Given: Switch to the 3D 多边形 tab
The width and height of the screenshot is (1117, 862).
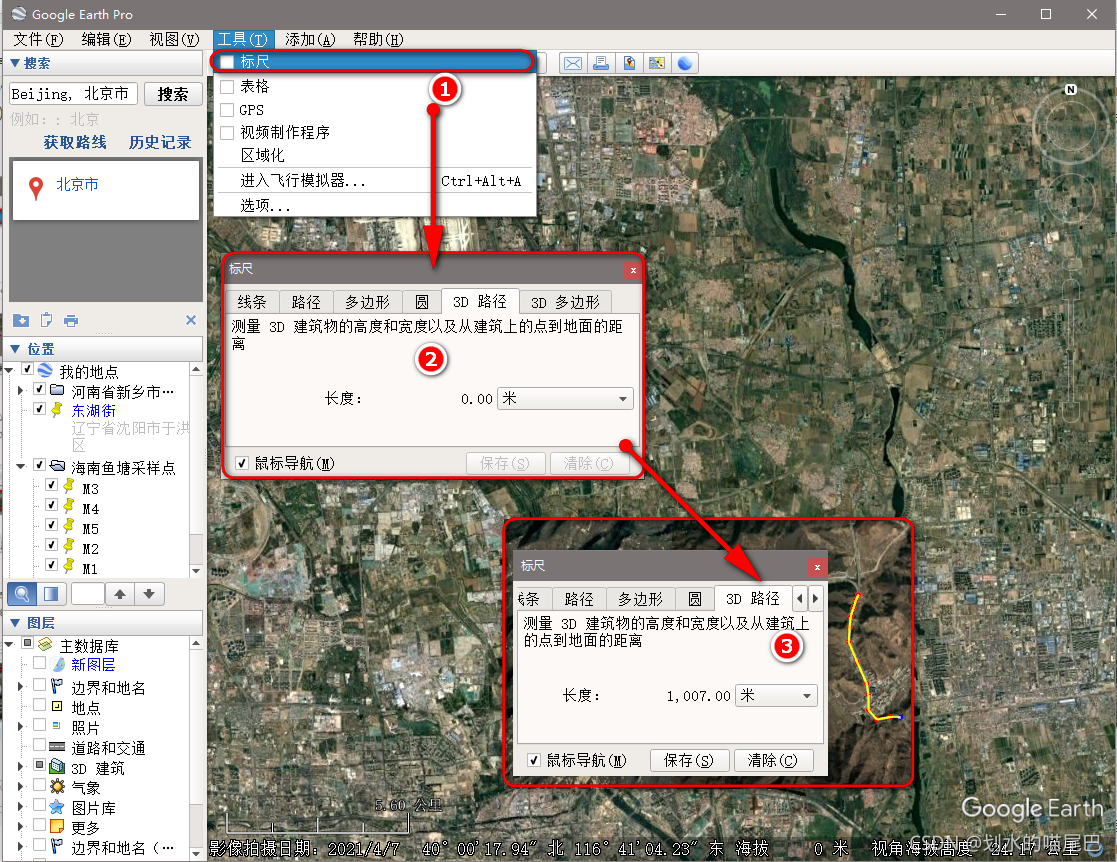Looking at the screenshot, I should (565, 302).
